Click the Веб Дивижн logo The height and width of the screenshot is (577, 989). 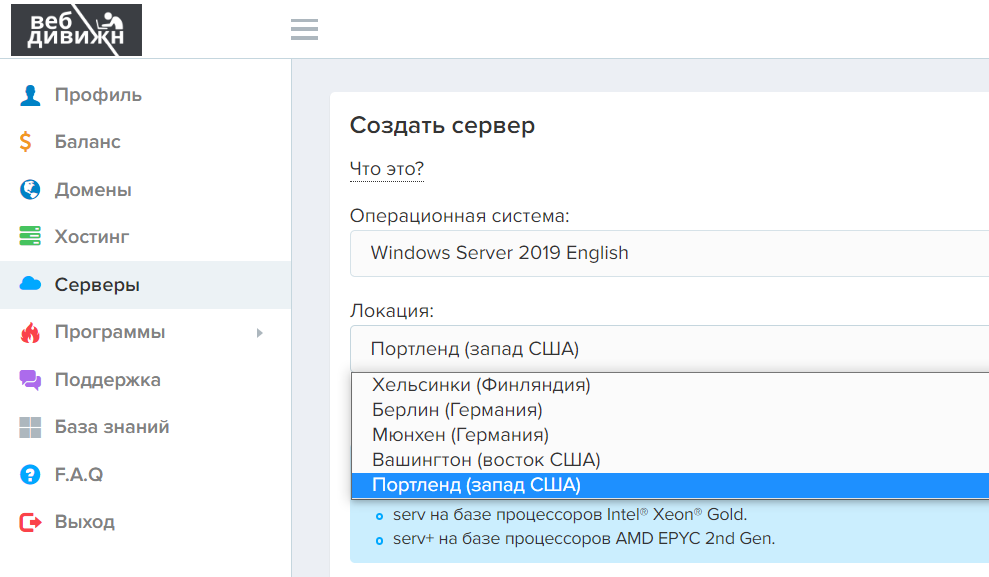(76, 30)
